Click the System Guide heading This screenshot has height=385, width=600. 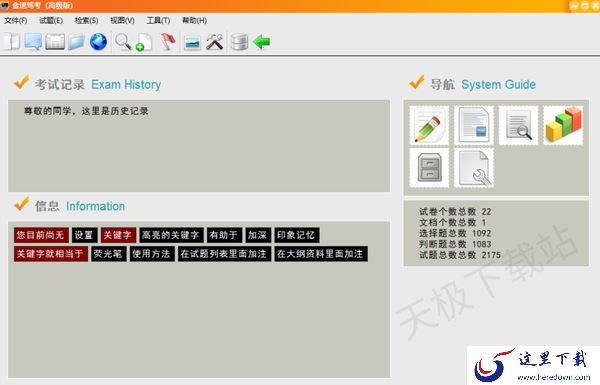click(x=498, y=84)
